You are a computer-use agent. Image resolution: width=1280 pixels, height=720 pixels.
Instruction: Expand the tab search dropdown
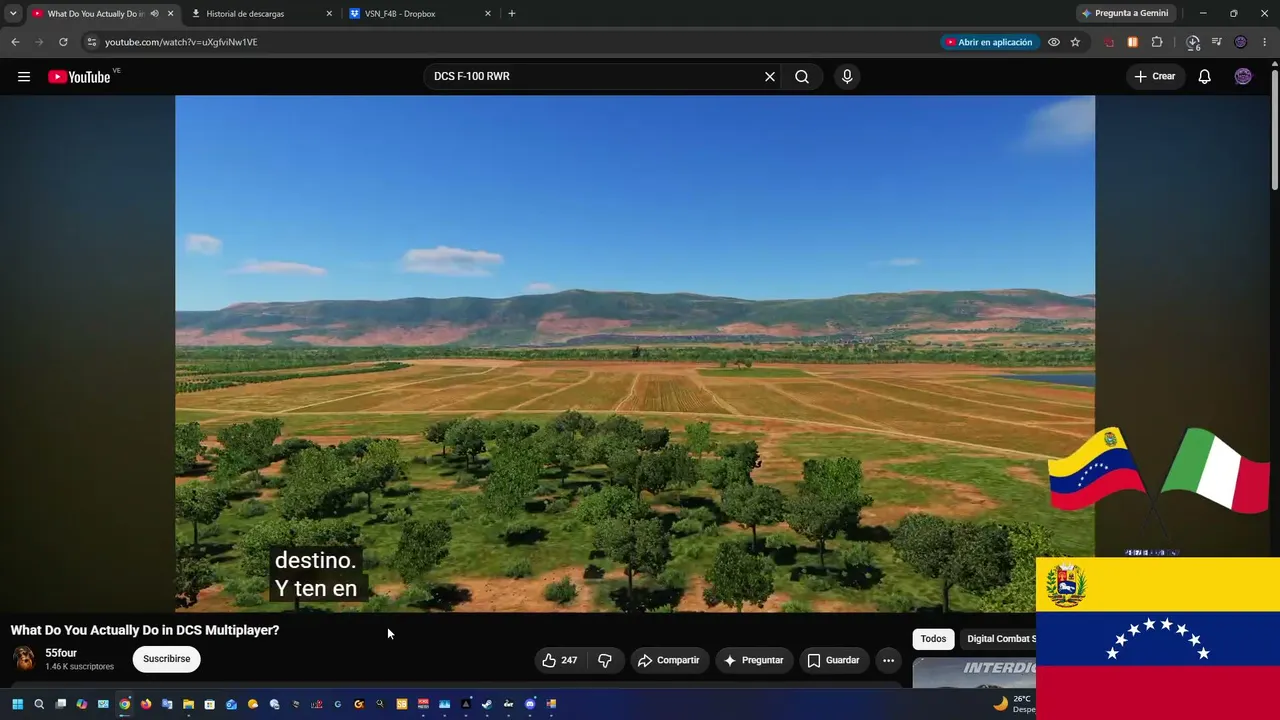click(13, 14)
